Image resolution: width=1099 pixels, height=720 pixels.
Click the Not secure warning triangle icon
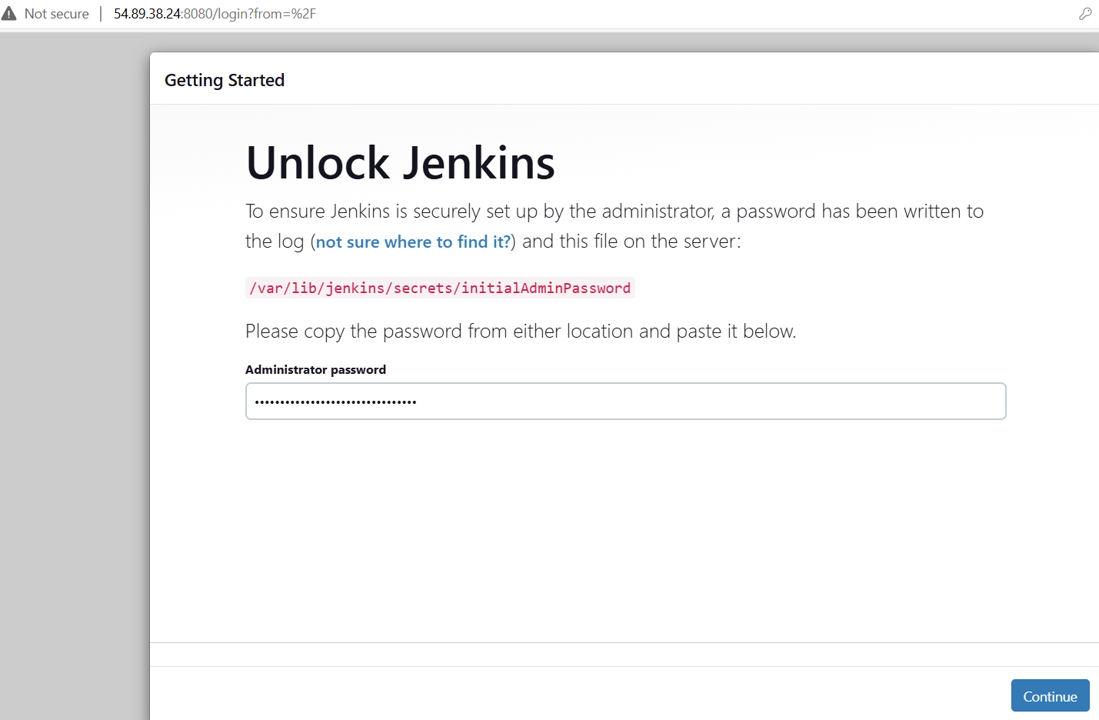point(8,13)
